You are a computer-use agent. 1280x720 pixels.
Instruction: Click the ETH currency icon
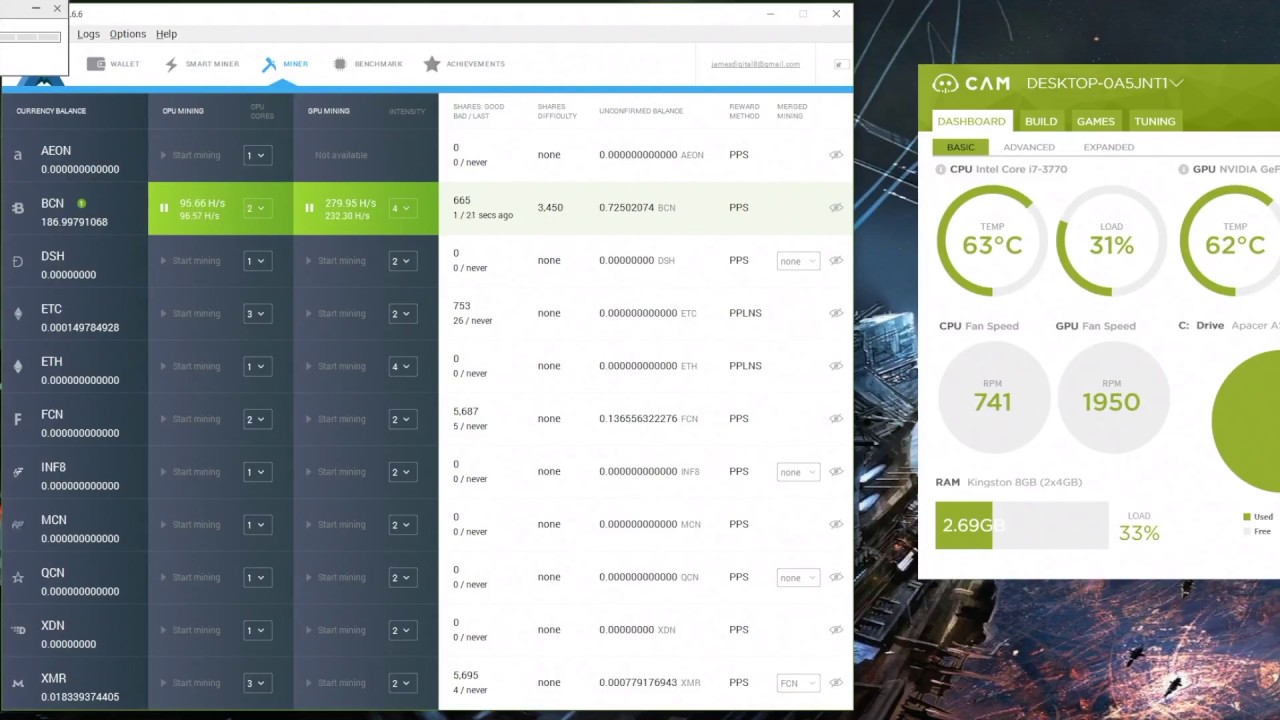point(17,367)
